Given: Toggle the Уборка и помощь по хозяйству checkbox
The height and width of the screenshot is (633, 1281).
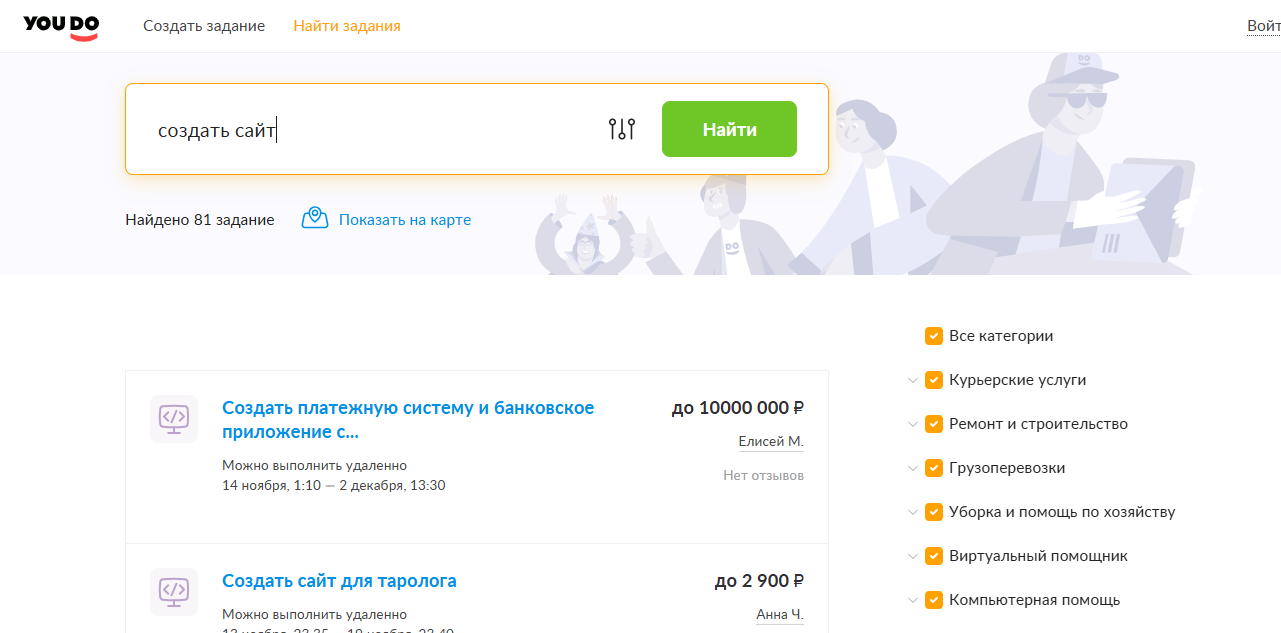Looking at the screenshot, I should [x=934, y=512].
